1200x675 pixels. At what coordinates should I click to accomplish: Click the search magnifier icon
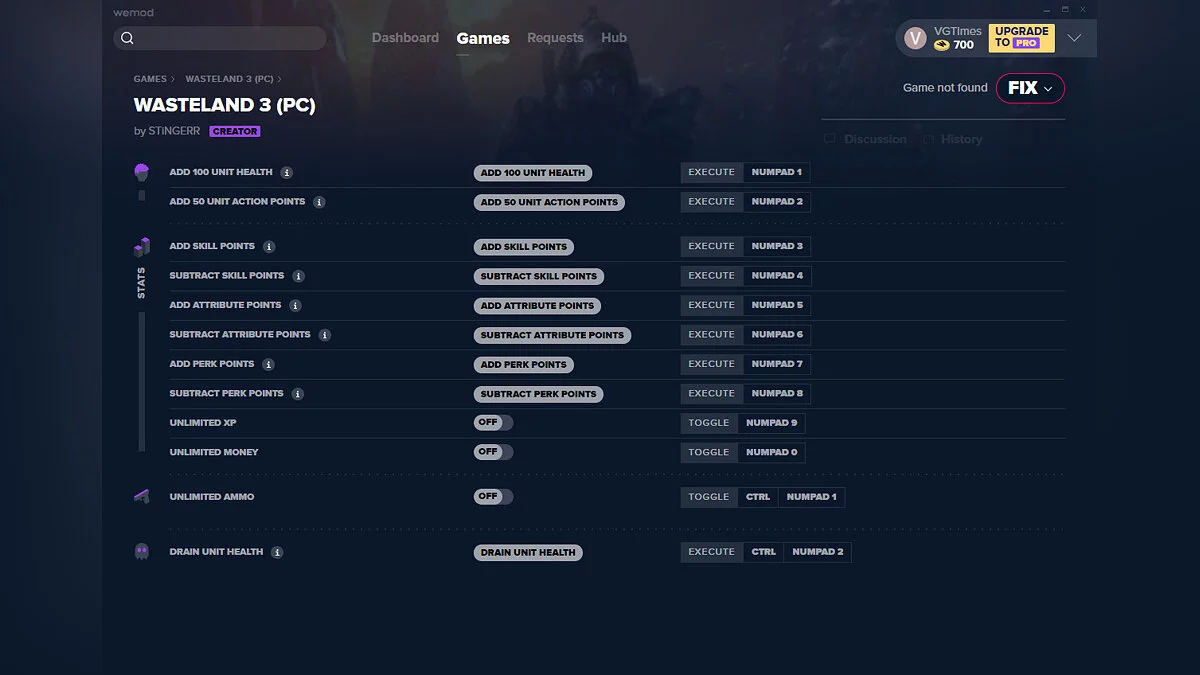click(x=127, y=37)
